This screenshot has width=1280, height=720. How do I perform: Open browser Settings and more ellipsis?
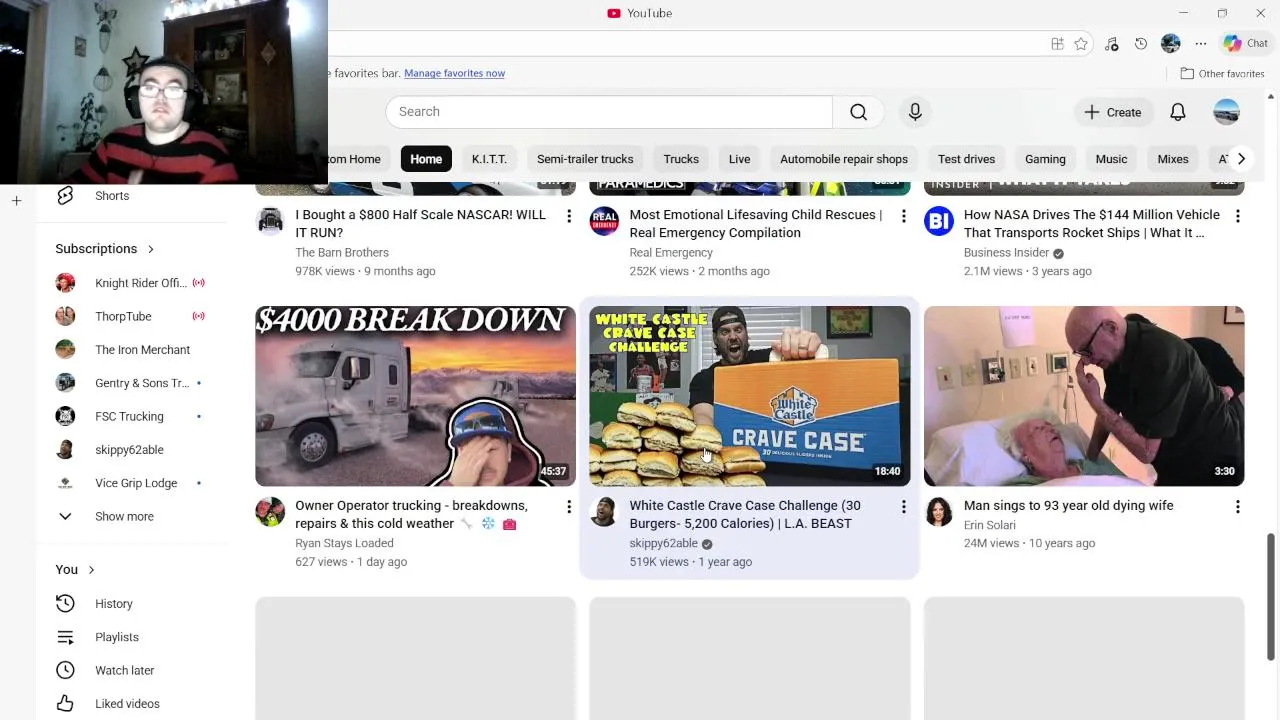1201,44
